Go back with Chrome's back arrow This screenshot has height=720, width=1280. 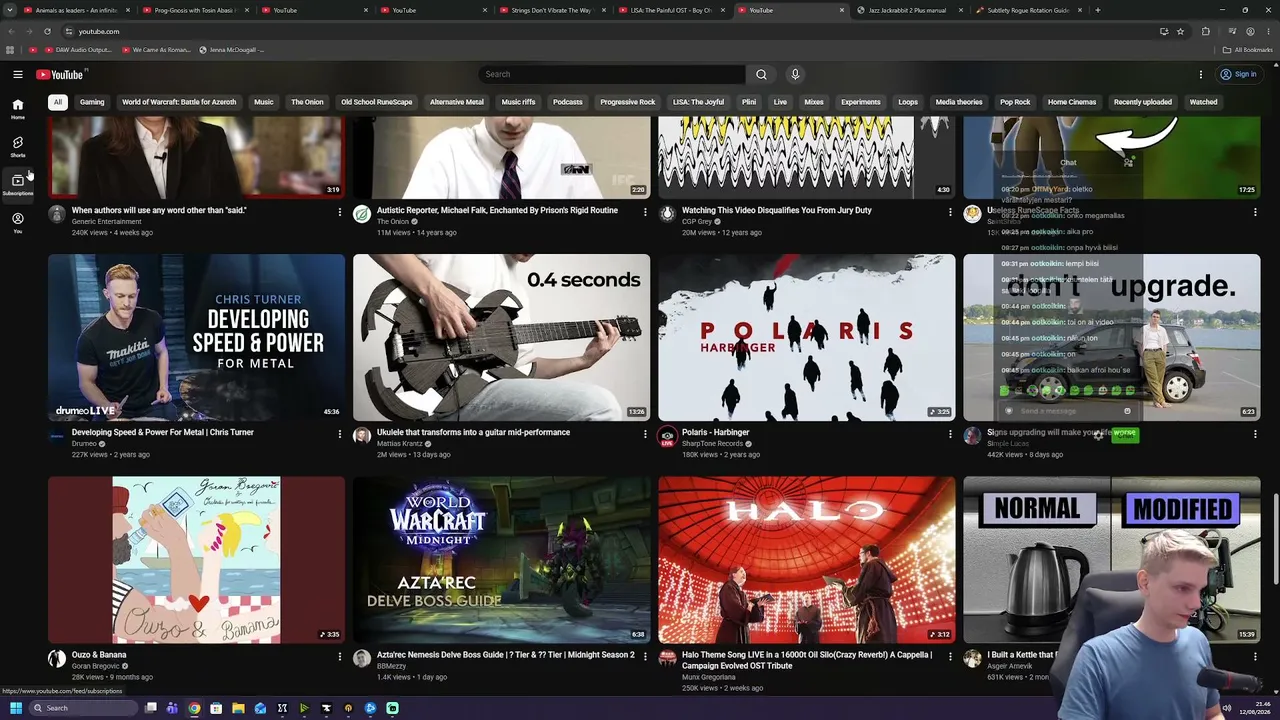[x=10, y=31]
